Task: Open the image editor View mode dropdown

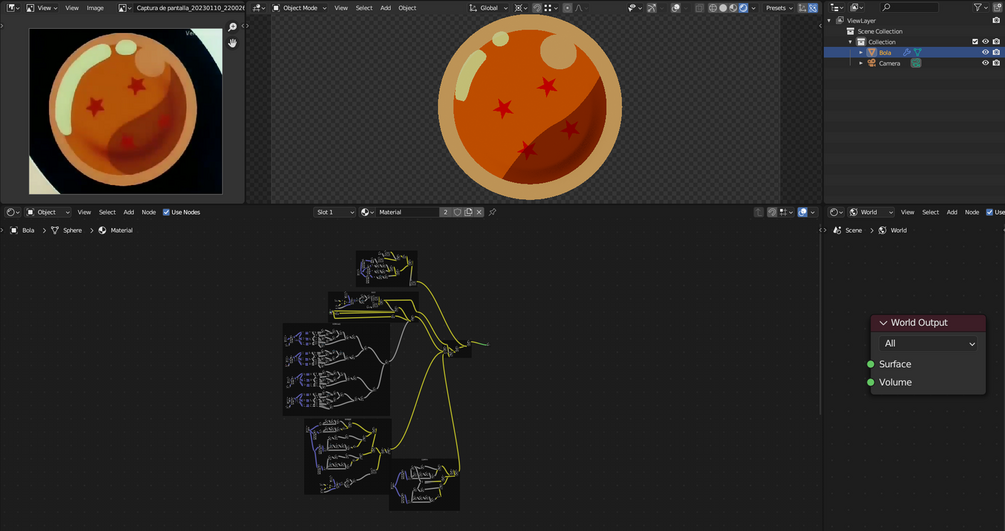Action: [43, 8]
